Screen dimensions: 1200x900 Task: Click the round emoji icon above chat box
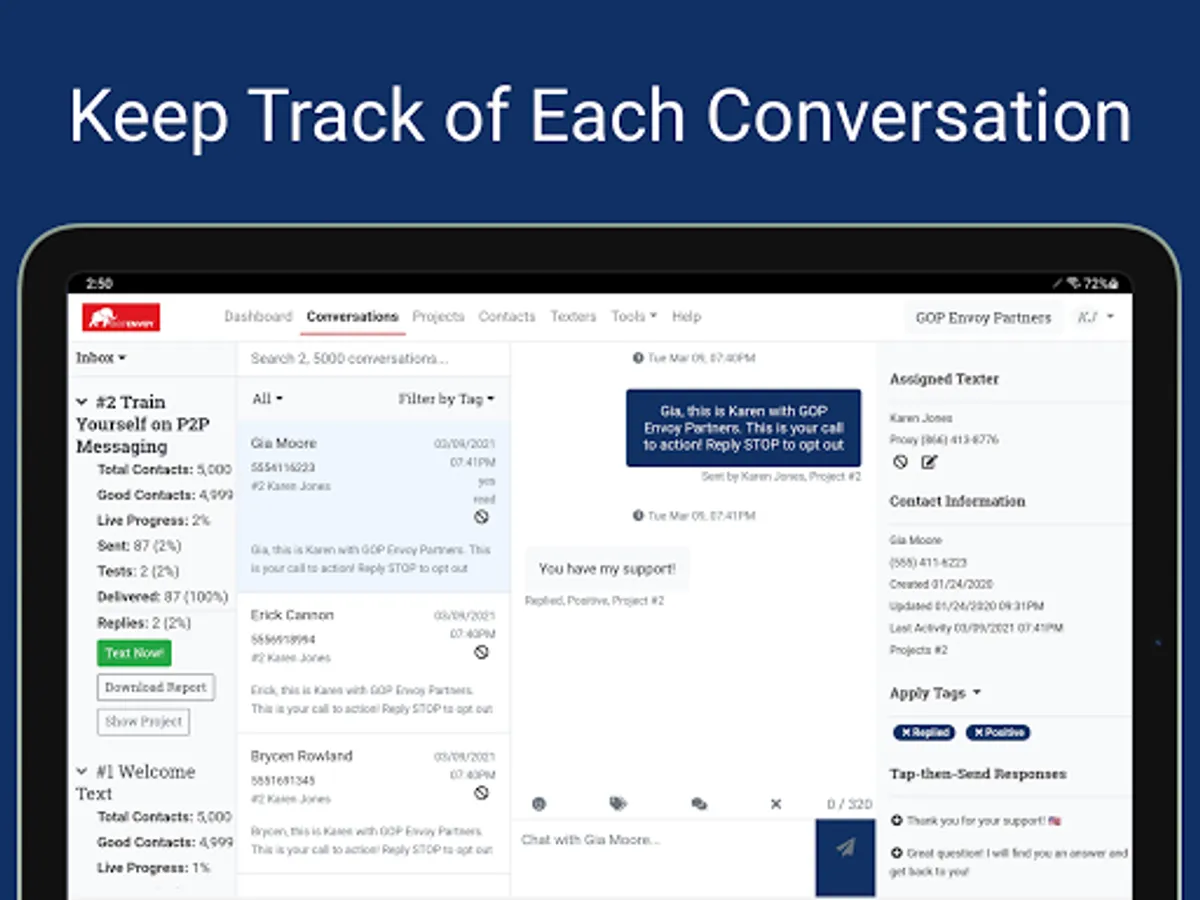tap(539, 803)
